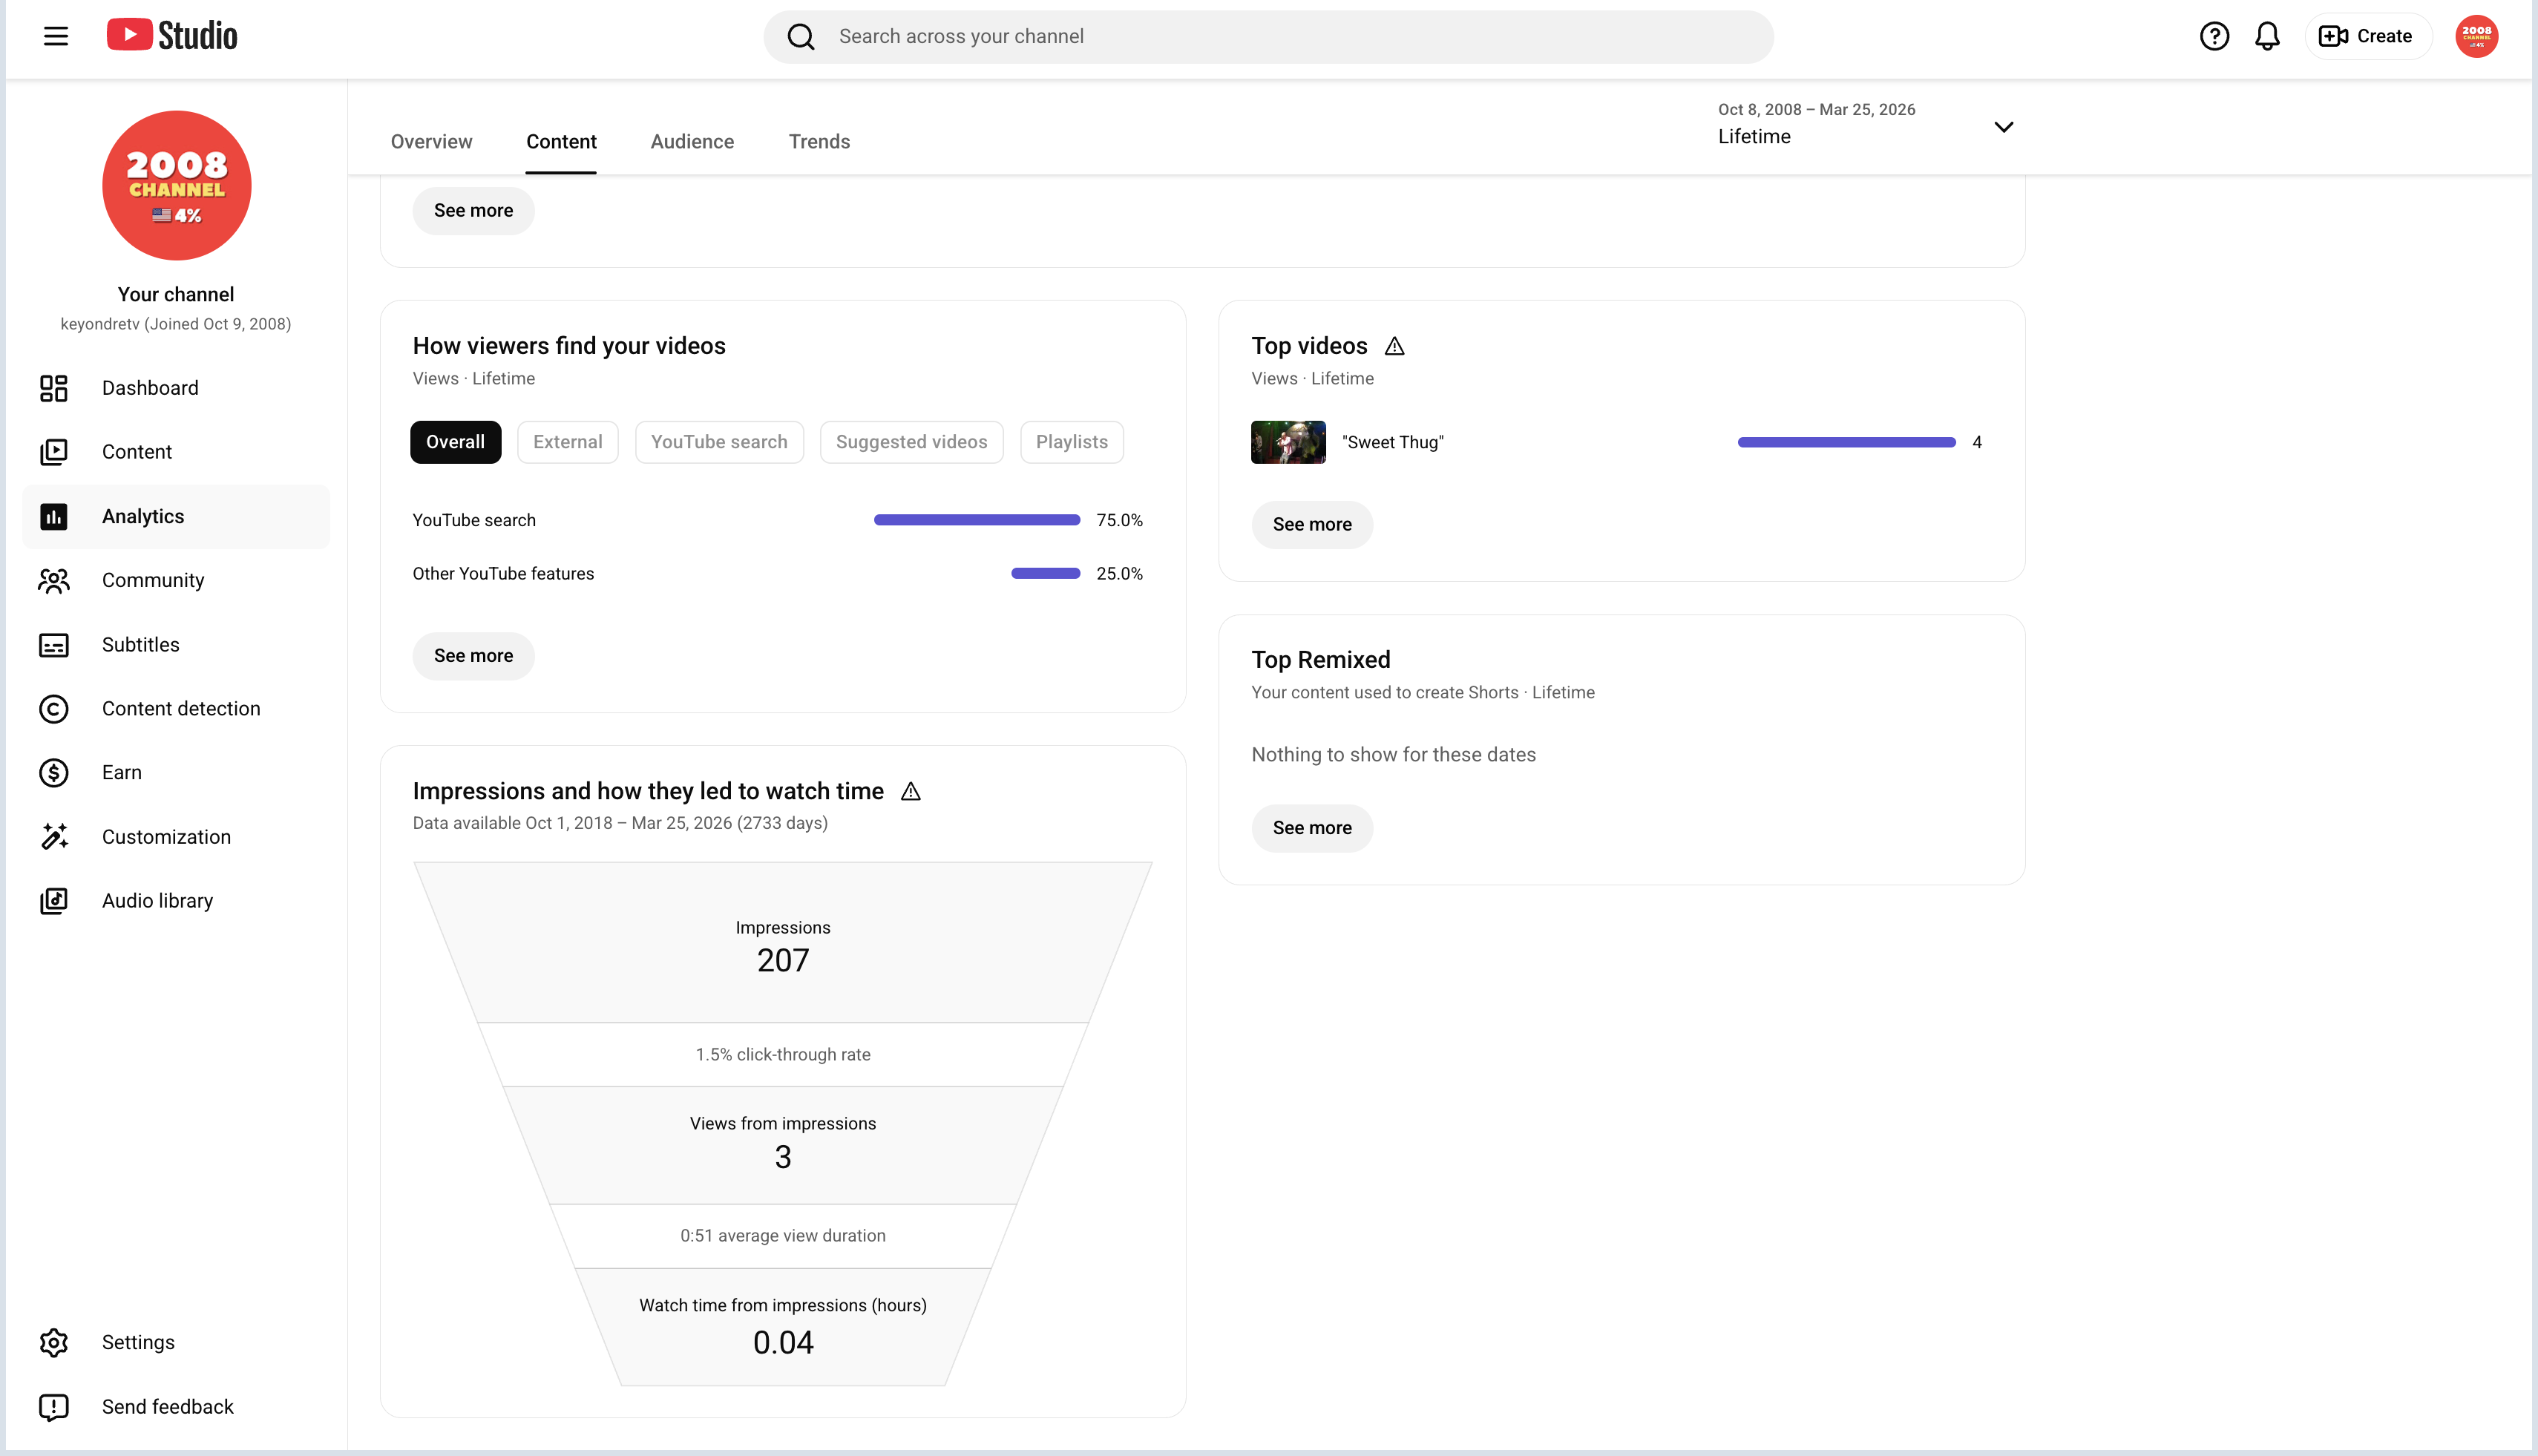Viewport: 2538px width, 1456px height.
Task: Click "Nothing to show for these dates"
Action: (x=1393, y=755)
